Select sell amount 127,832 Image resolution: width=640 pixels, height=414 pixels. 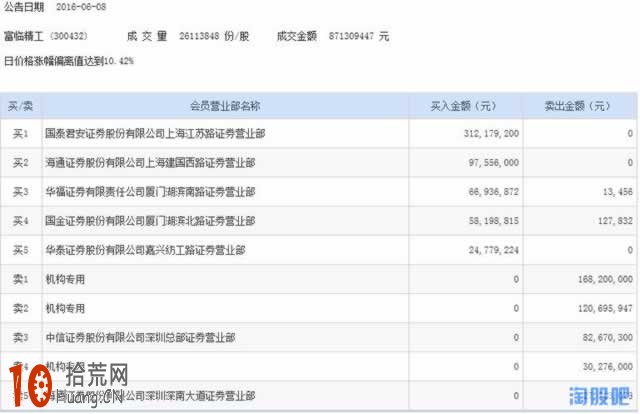coord(616,221)
